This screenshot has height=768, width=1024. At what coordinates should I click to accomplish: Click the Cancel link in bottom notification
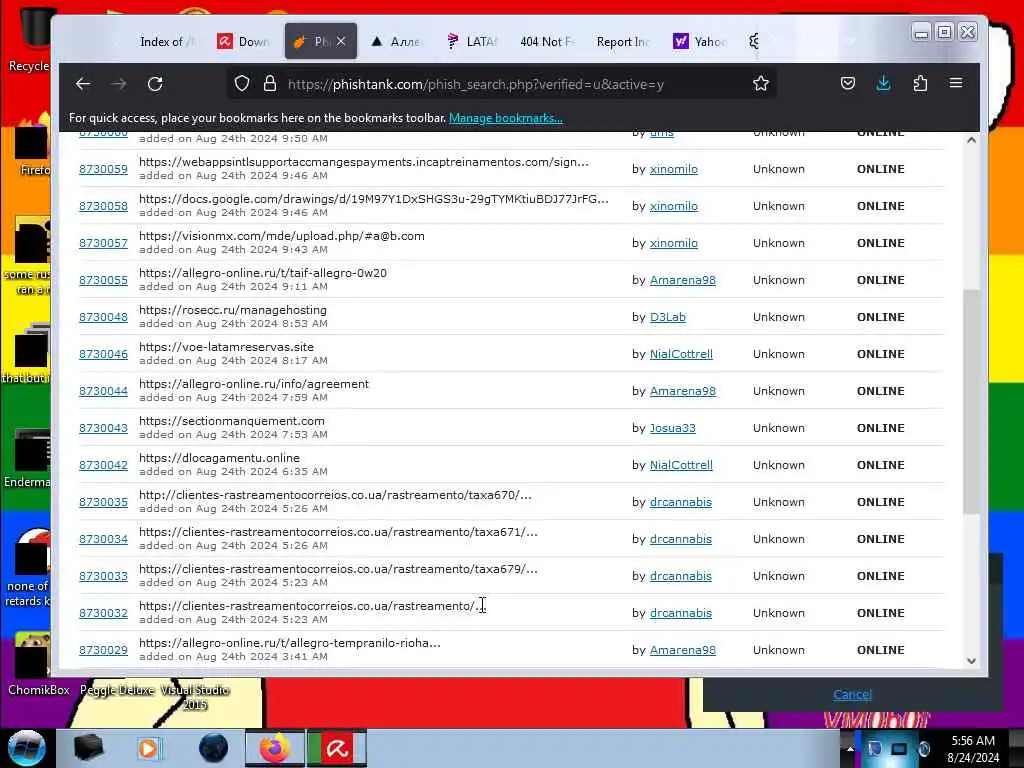pos(852,695)
